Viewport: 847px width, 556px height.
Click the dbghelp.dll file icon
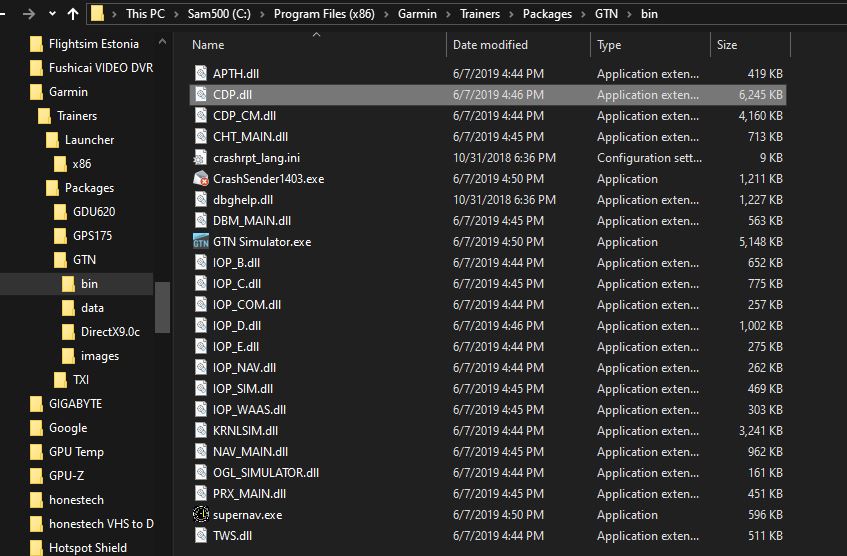click(200, 199)
